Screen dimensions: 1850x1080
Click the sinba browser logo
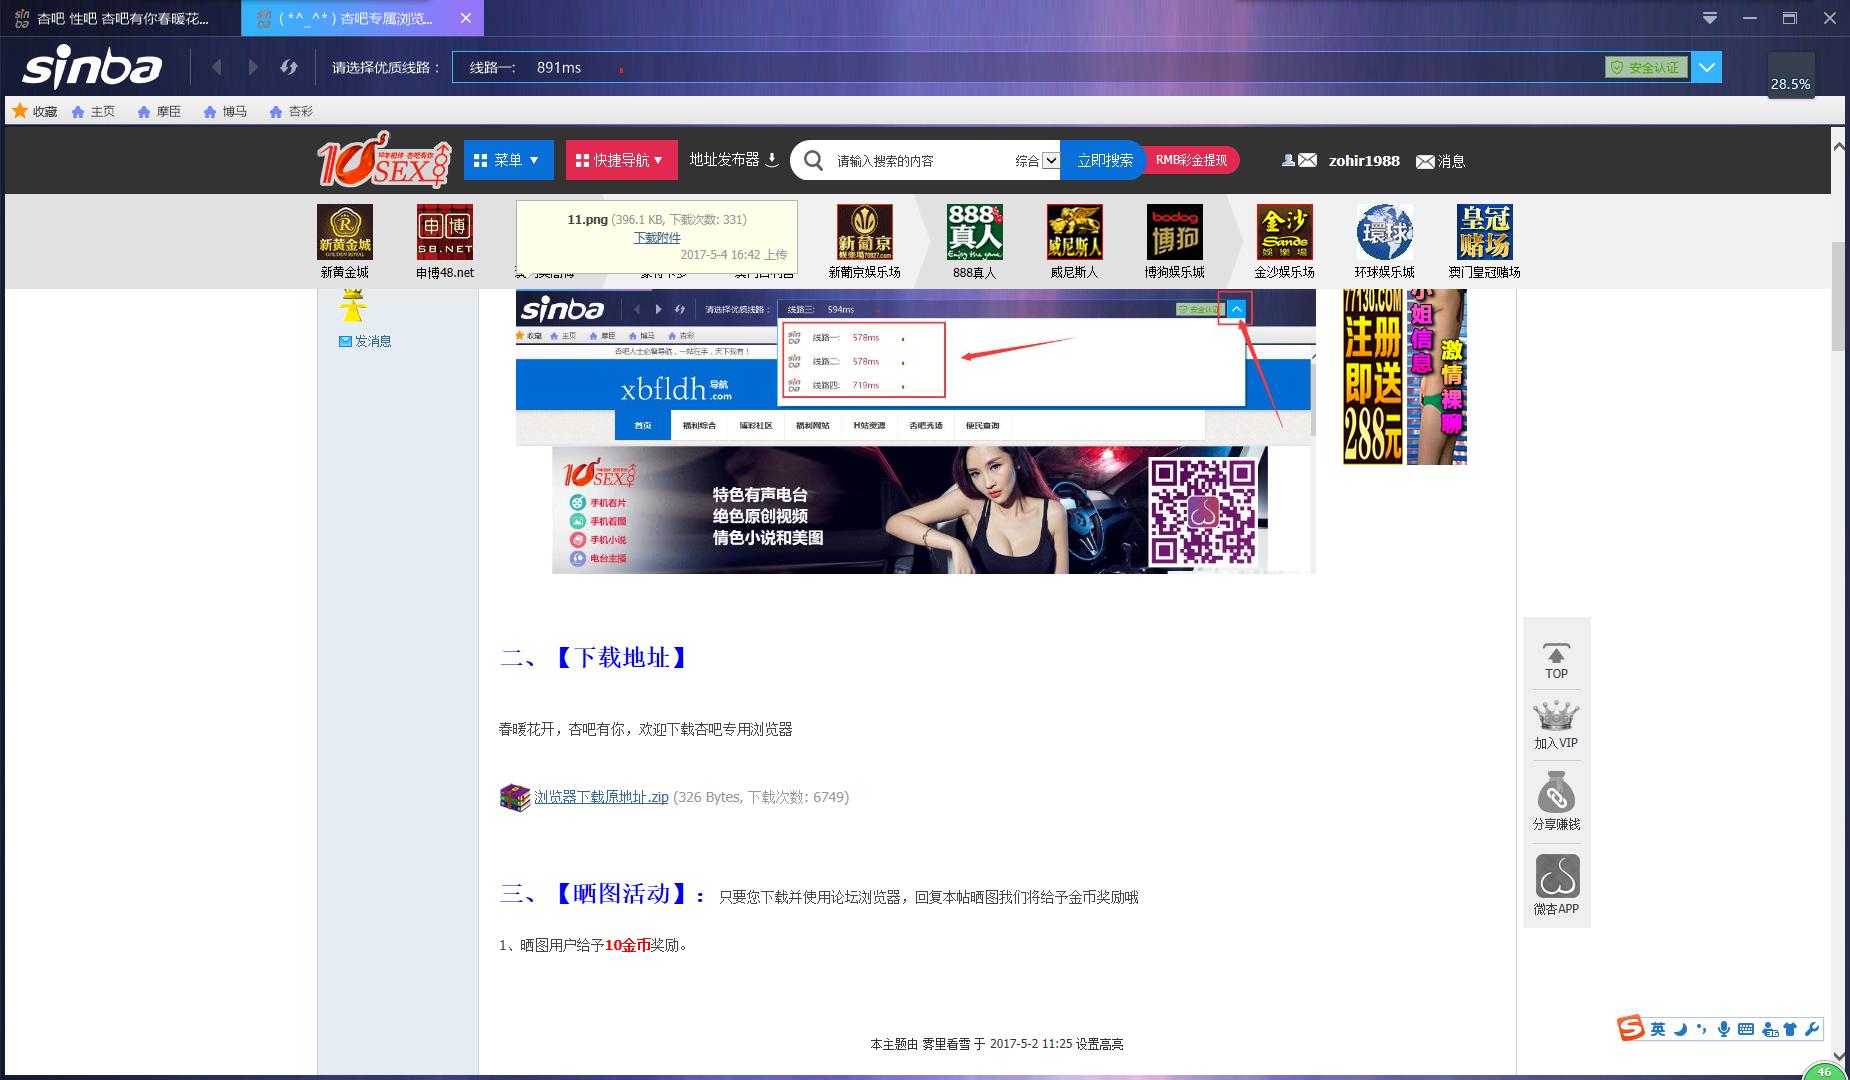(92, 66)
